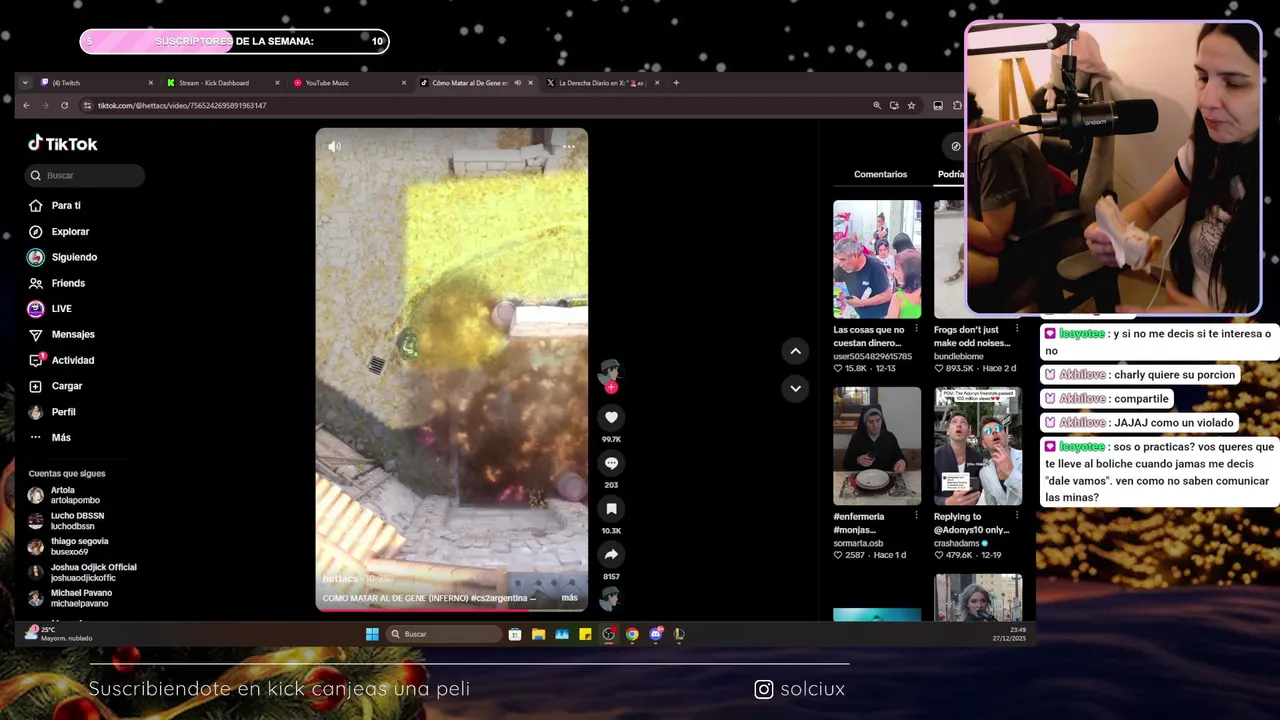Go to the previous video with the up chevron

pyautogui.click(x=795, y=351)
